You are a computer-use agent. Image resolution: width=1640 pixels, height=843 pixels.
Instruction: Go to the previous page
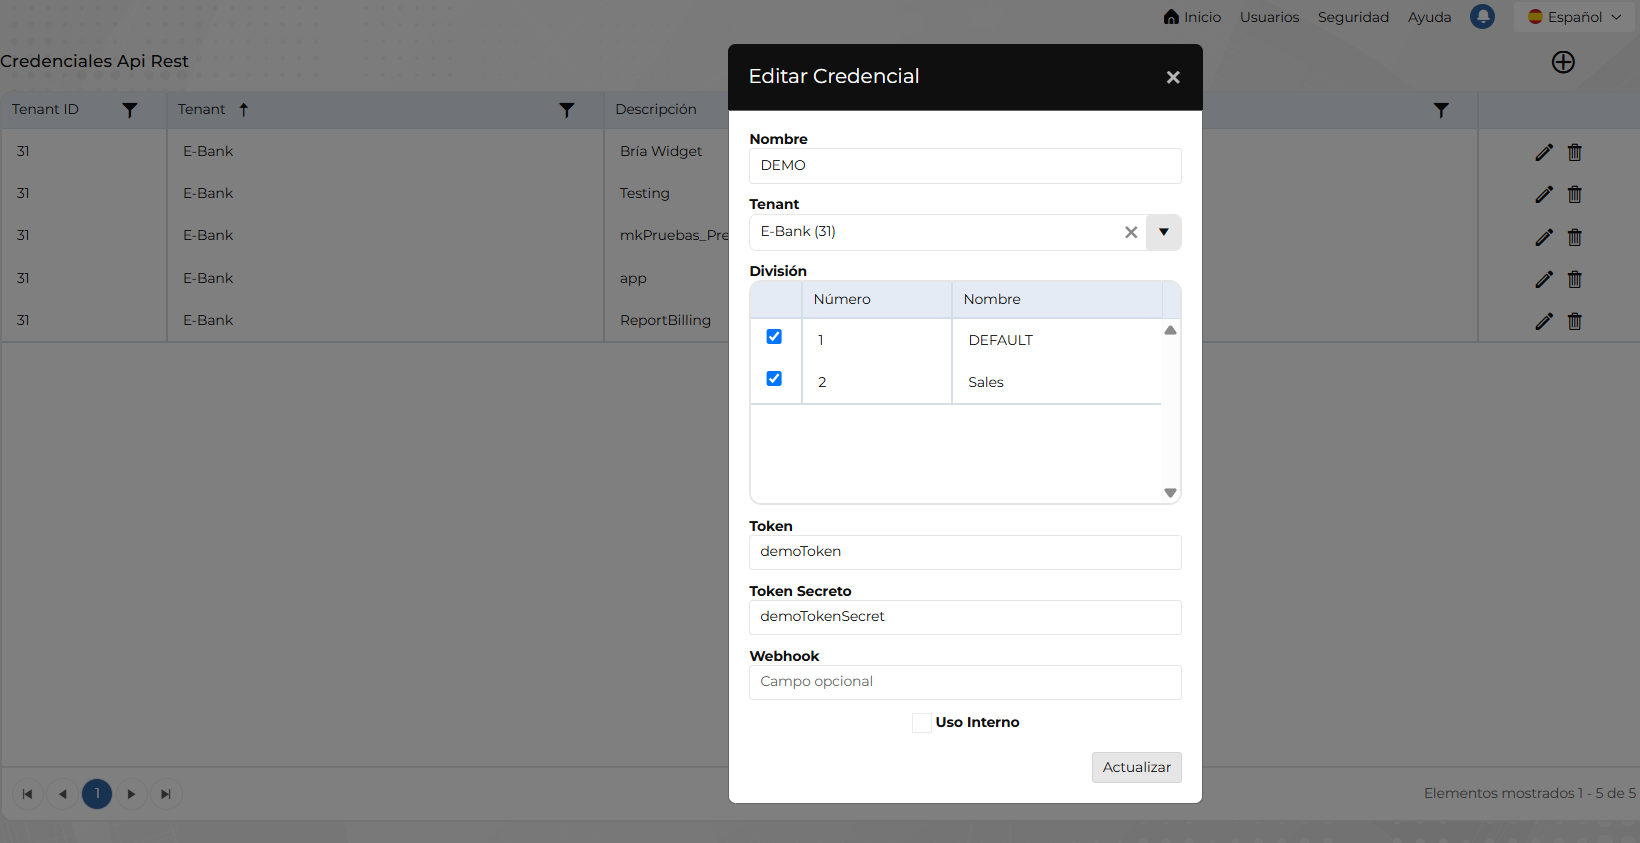coord(63,794)
